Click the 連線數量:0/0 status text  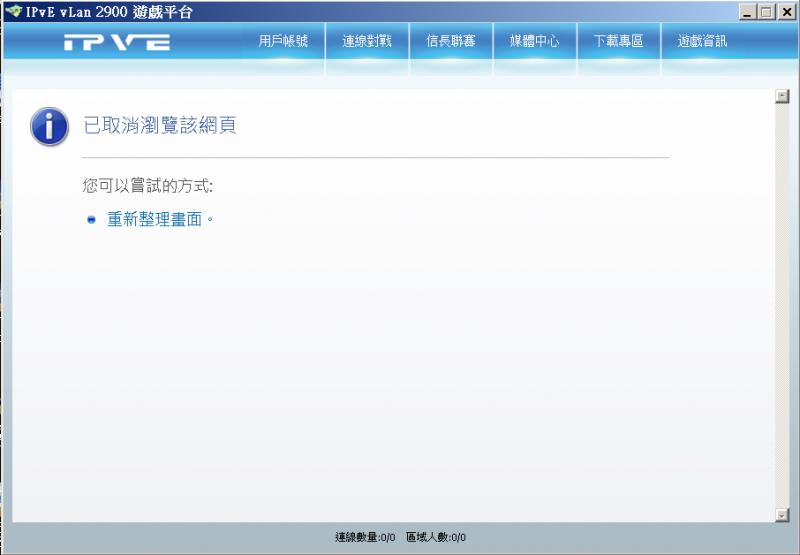(x=365, y=537)
